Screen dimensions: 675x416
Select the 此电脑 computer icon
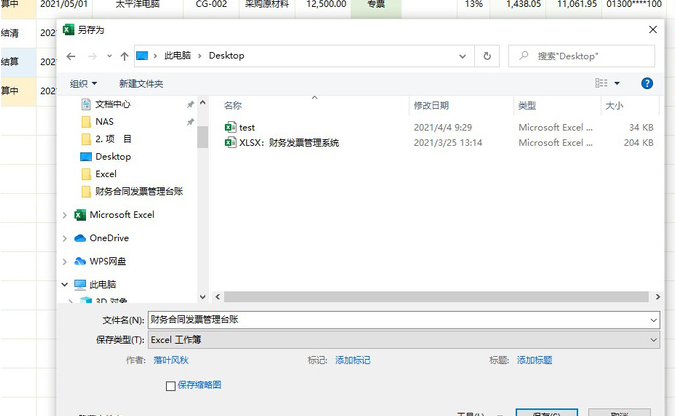click(x=80, y=284)
